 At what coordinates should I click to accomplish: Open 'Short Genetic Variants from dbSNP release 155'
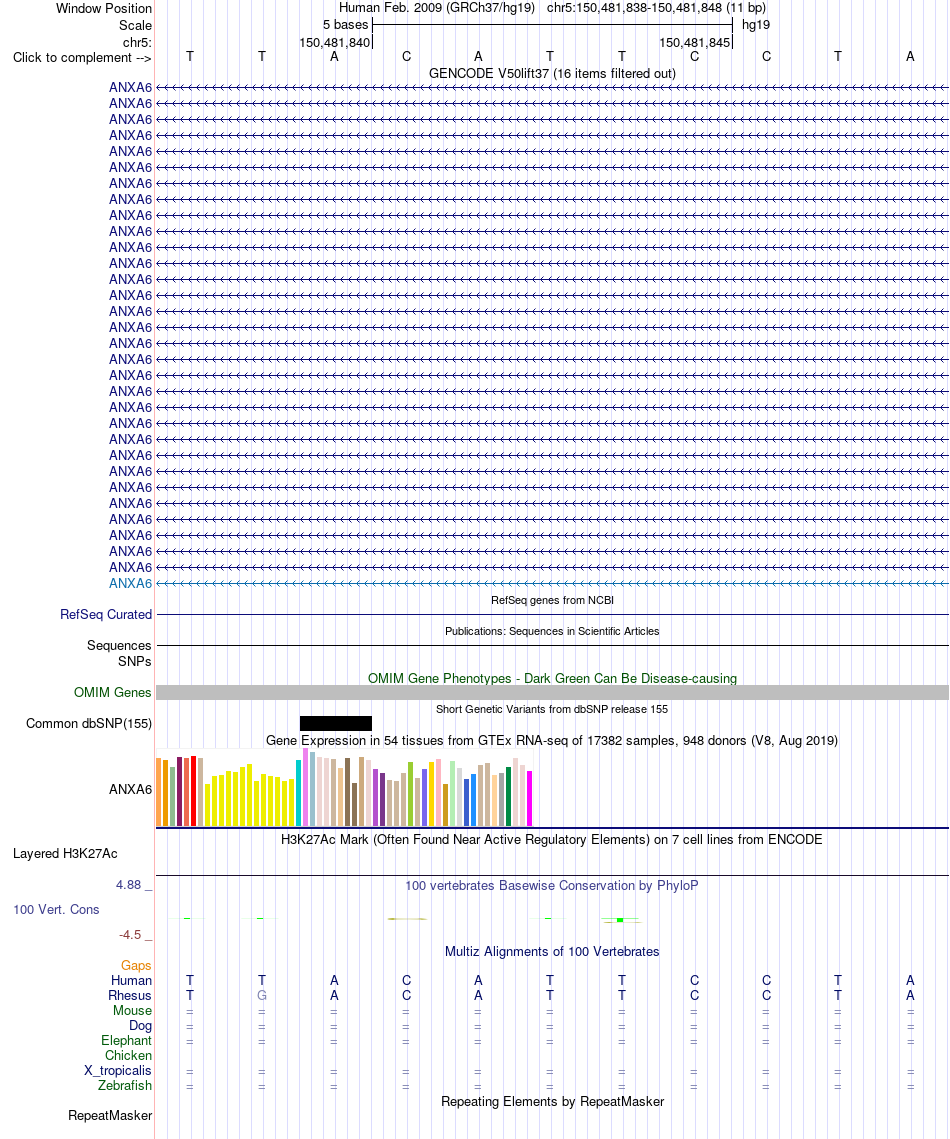click(552, 709)
